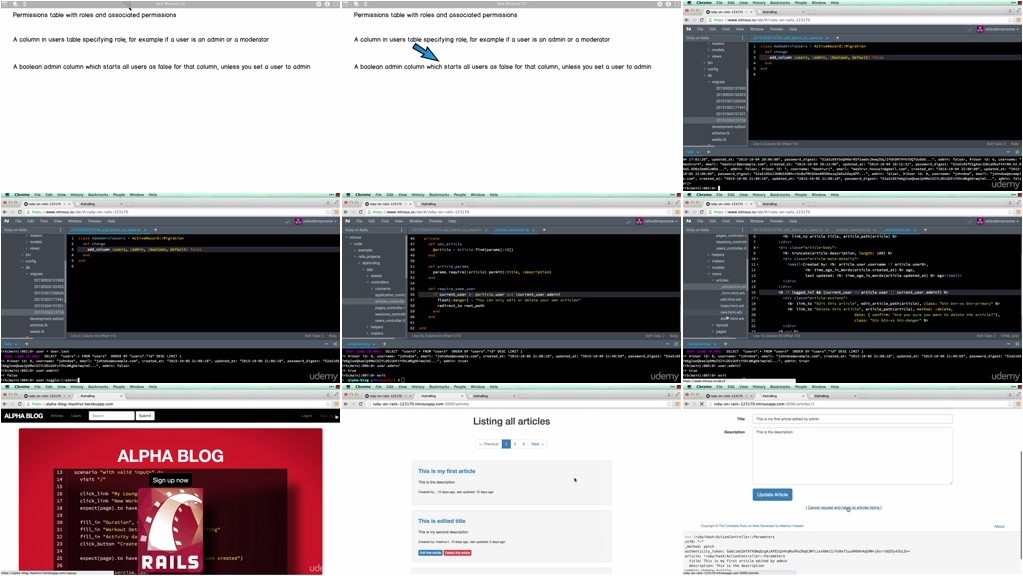1023x576 pixels.
Task: Click the stop-loading X icon in edit form frame
Action: (701, 404)
